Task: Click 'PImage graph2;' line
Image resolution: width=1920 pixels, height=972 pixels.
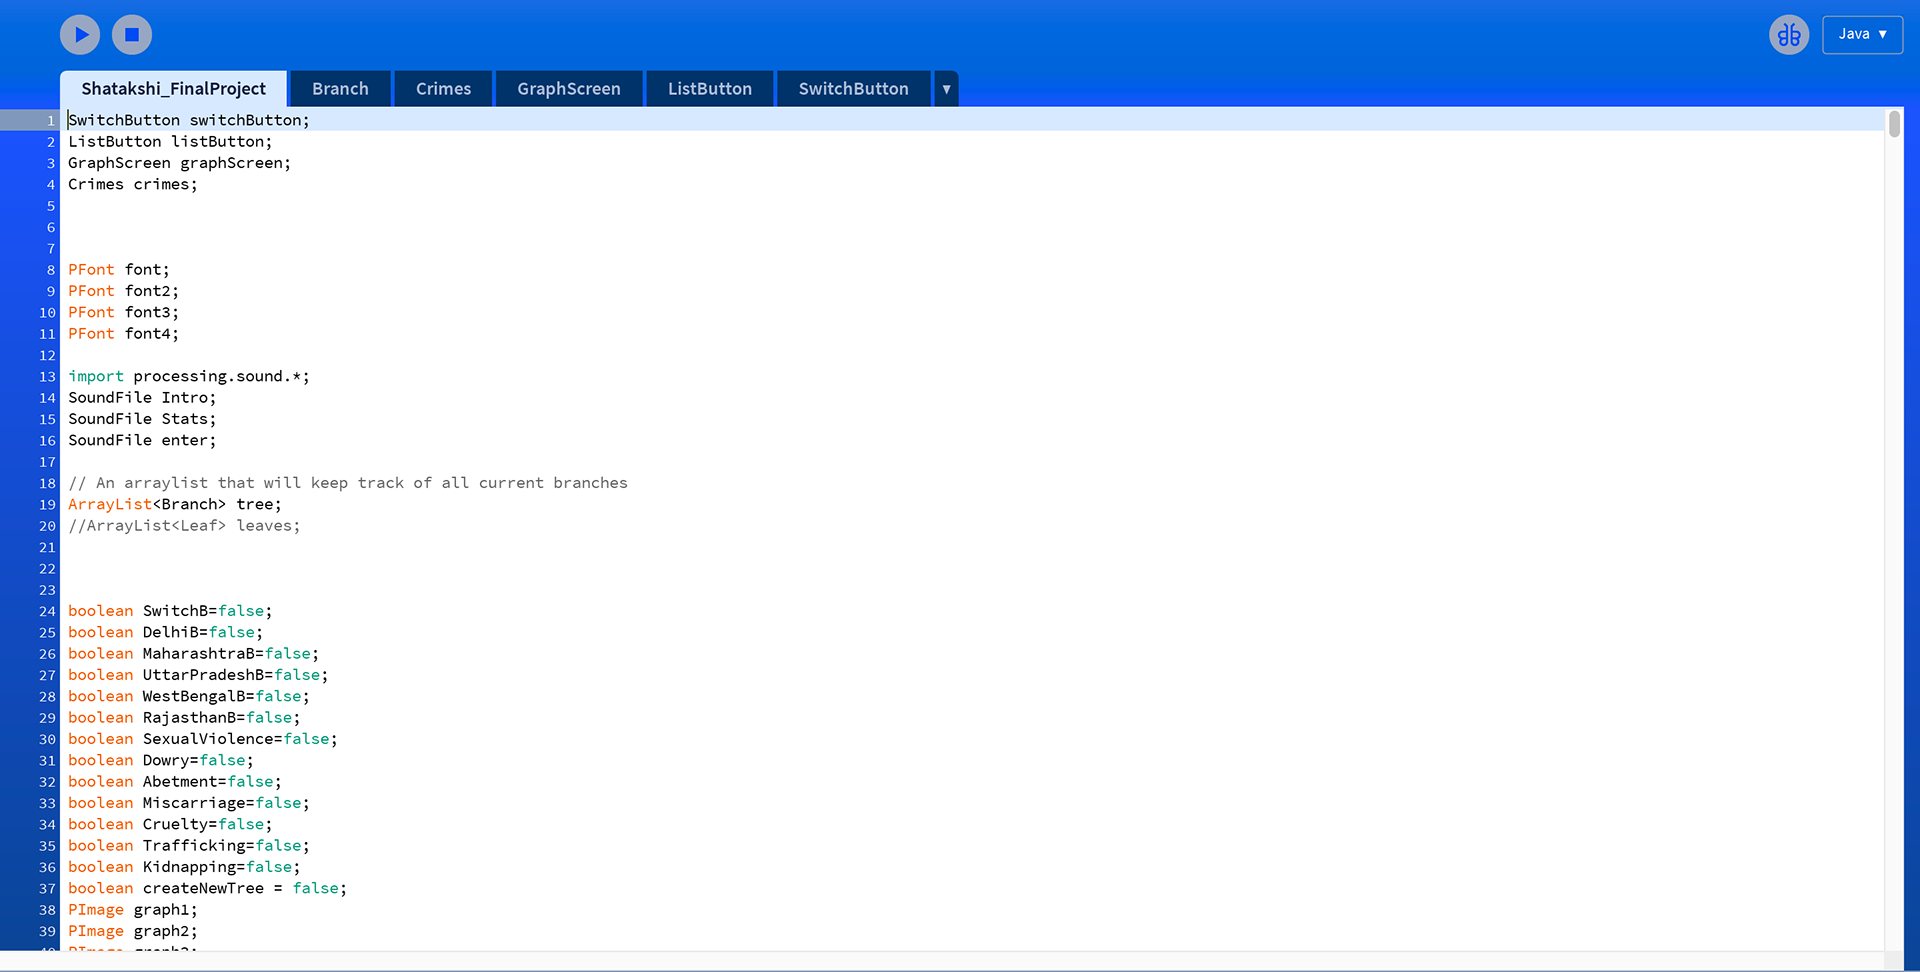Action: coord(133,931)
